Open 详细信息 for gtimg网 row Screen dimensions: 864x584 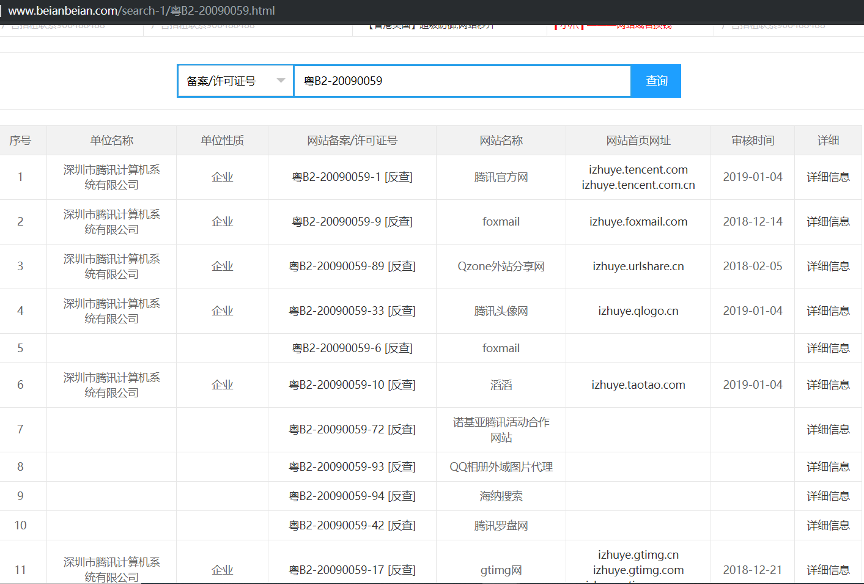(828, 570)
